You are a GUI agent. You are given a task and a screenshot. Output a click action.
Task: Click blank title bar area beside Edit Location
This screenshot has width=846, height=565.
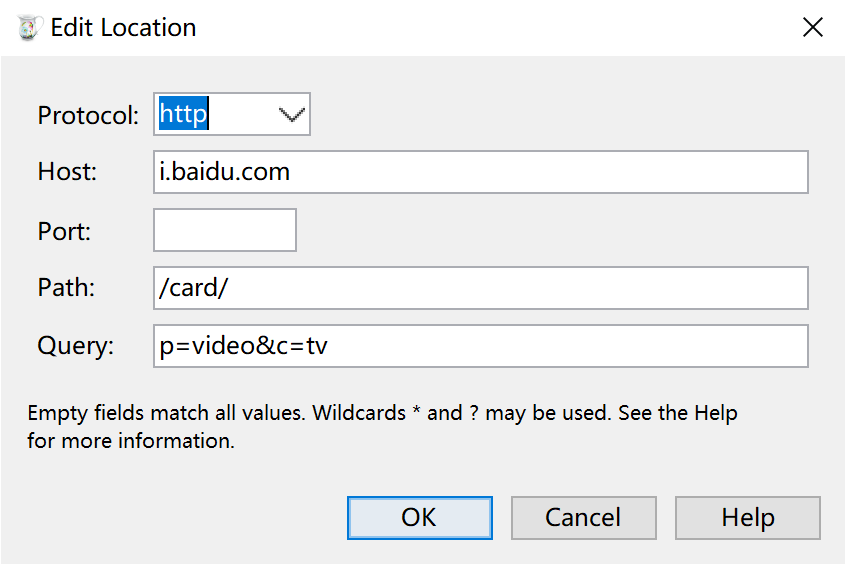click(486, 28)
